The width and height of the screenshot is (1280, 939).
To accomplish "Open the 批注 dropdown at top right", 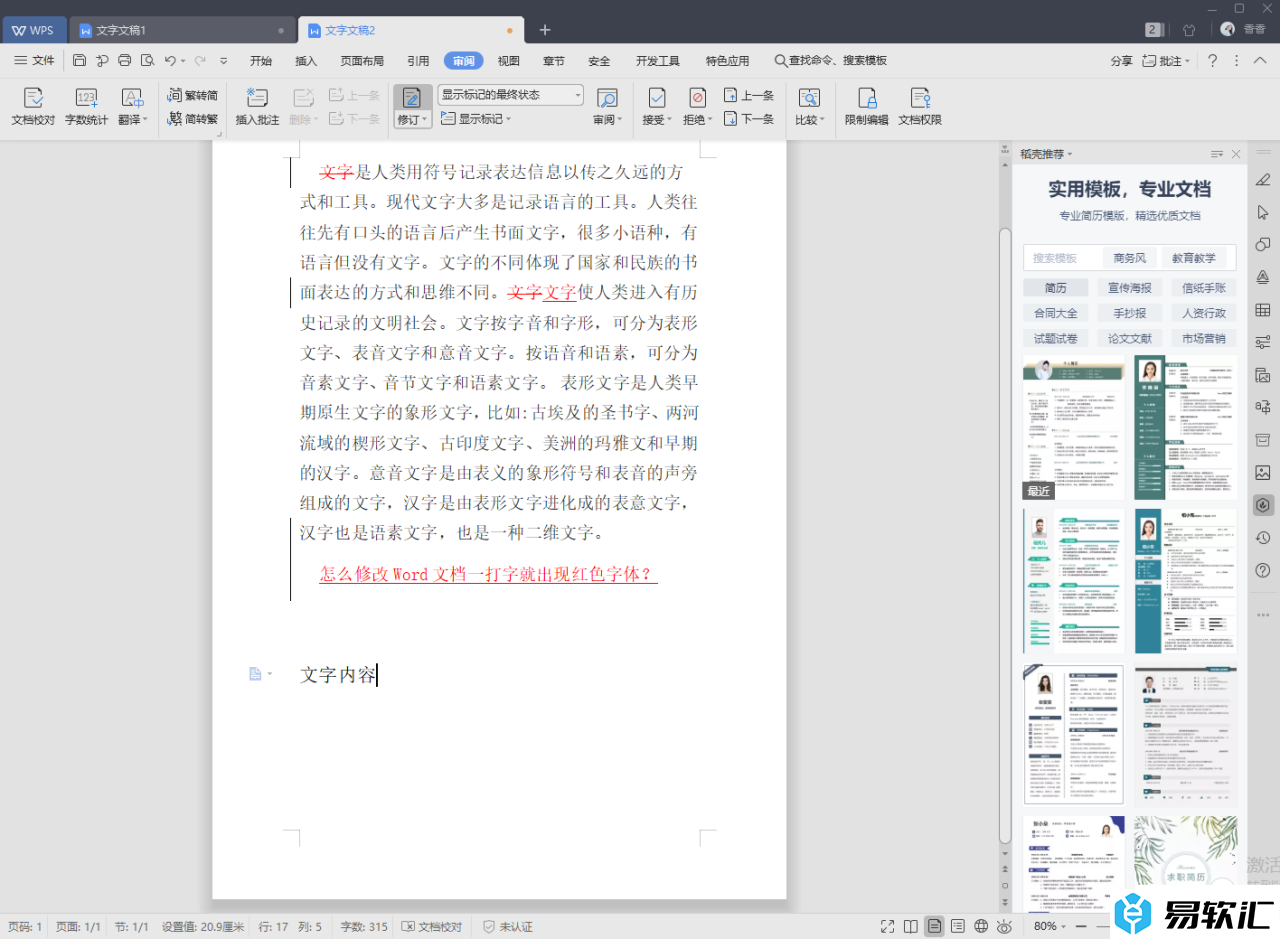I will 1166,61.
